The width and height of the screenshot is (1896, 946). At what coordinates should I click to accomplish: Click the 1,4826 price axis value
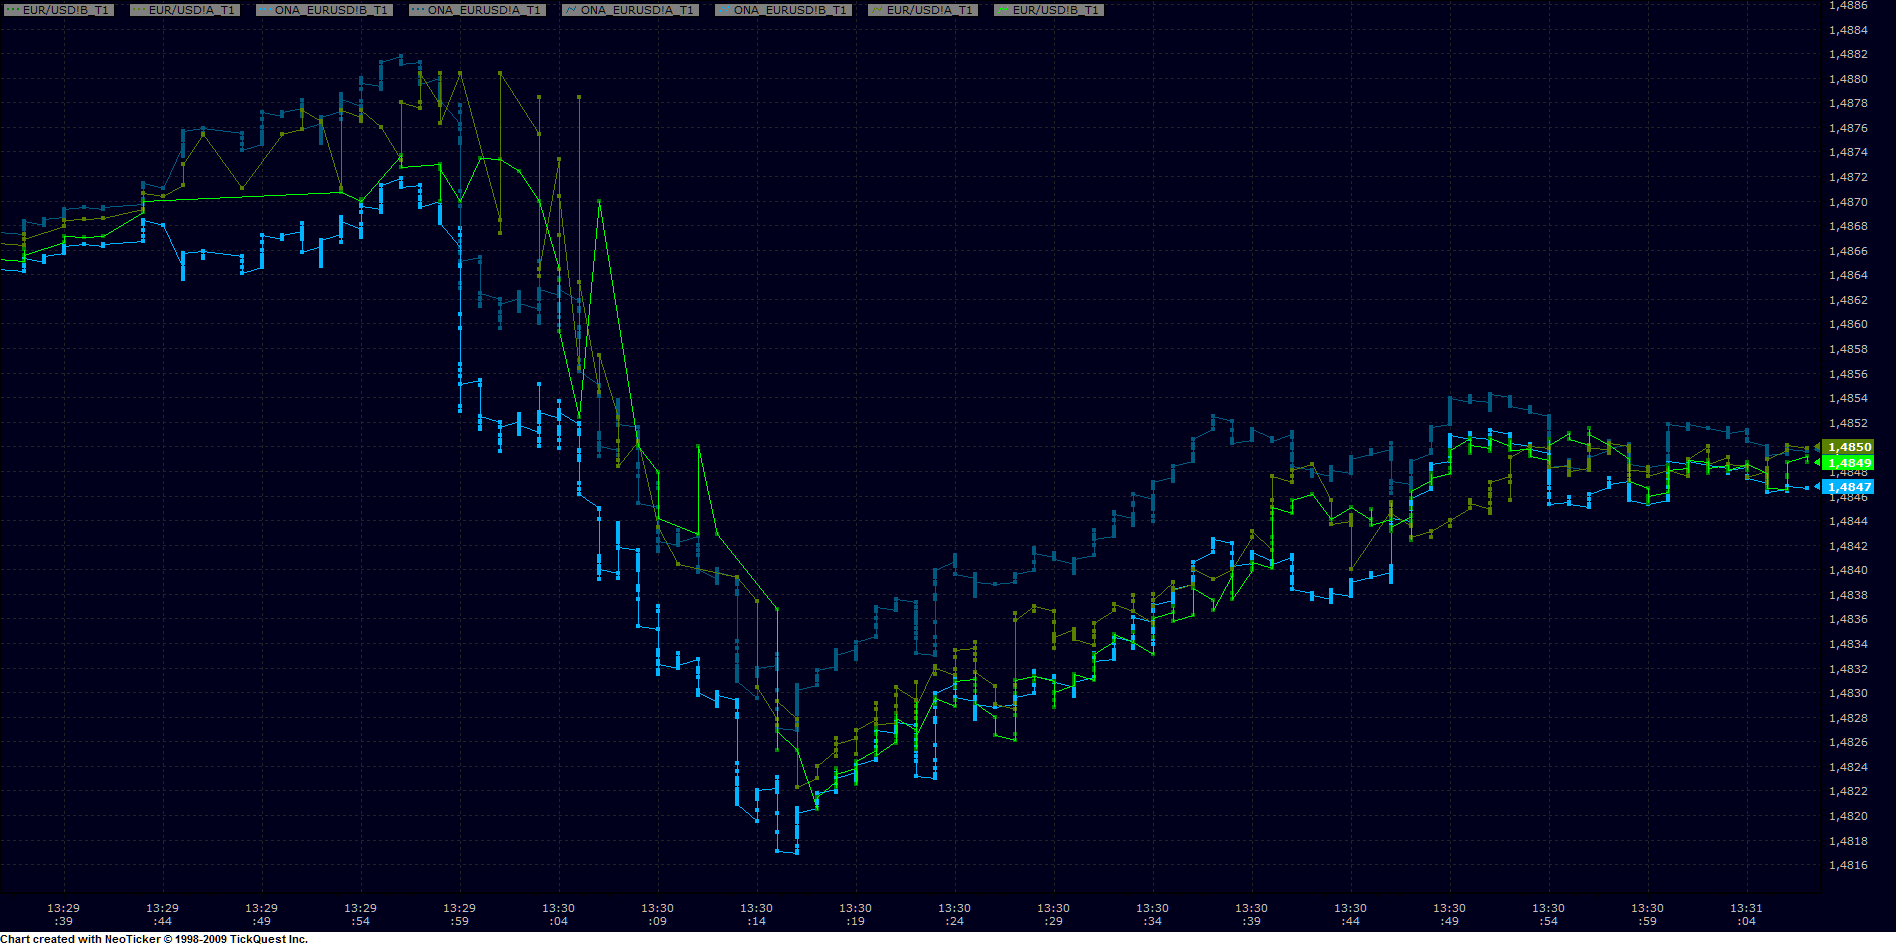pos(1848,742)
